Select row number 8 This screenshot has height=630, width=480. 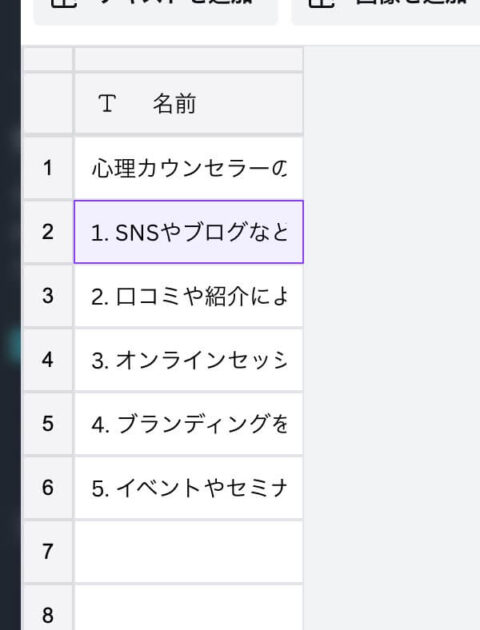click(x=48, y=608)
